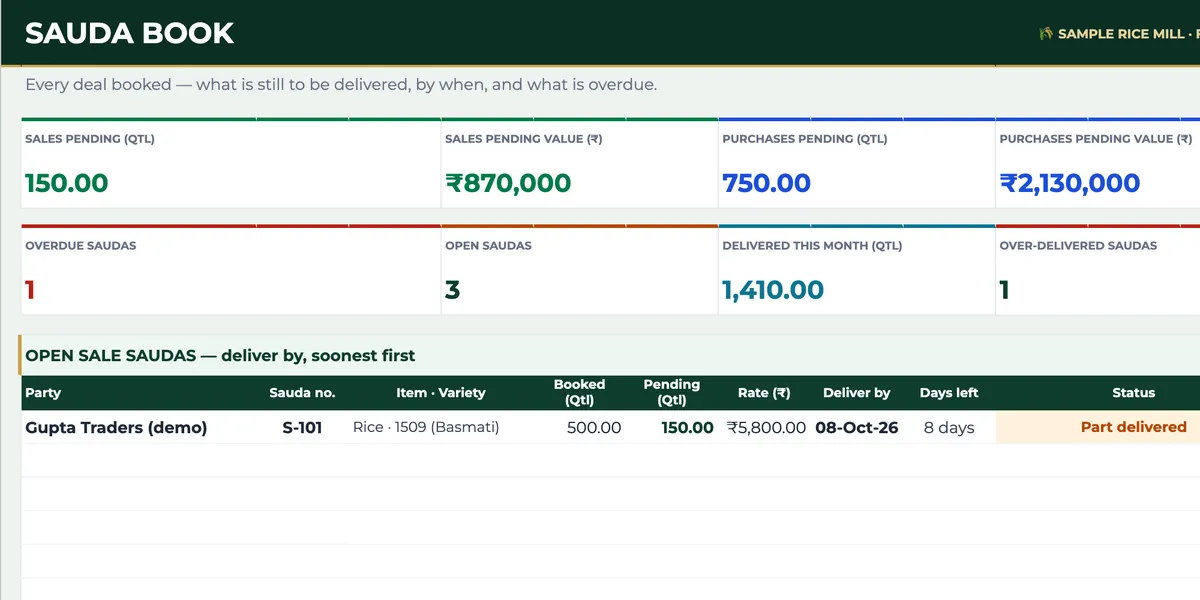Select the Gupta Traders (demo) party cell

pos(116,427)
